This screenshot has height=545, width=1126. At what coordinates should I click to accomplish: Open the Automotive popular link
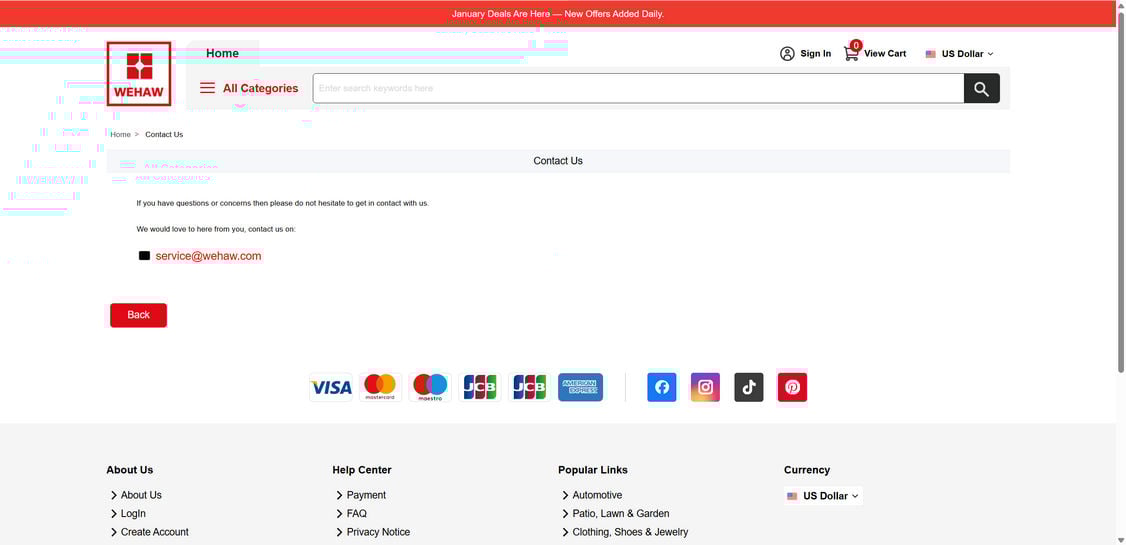tap(597, 495)
